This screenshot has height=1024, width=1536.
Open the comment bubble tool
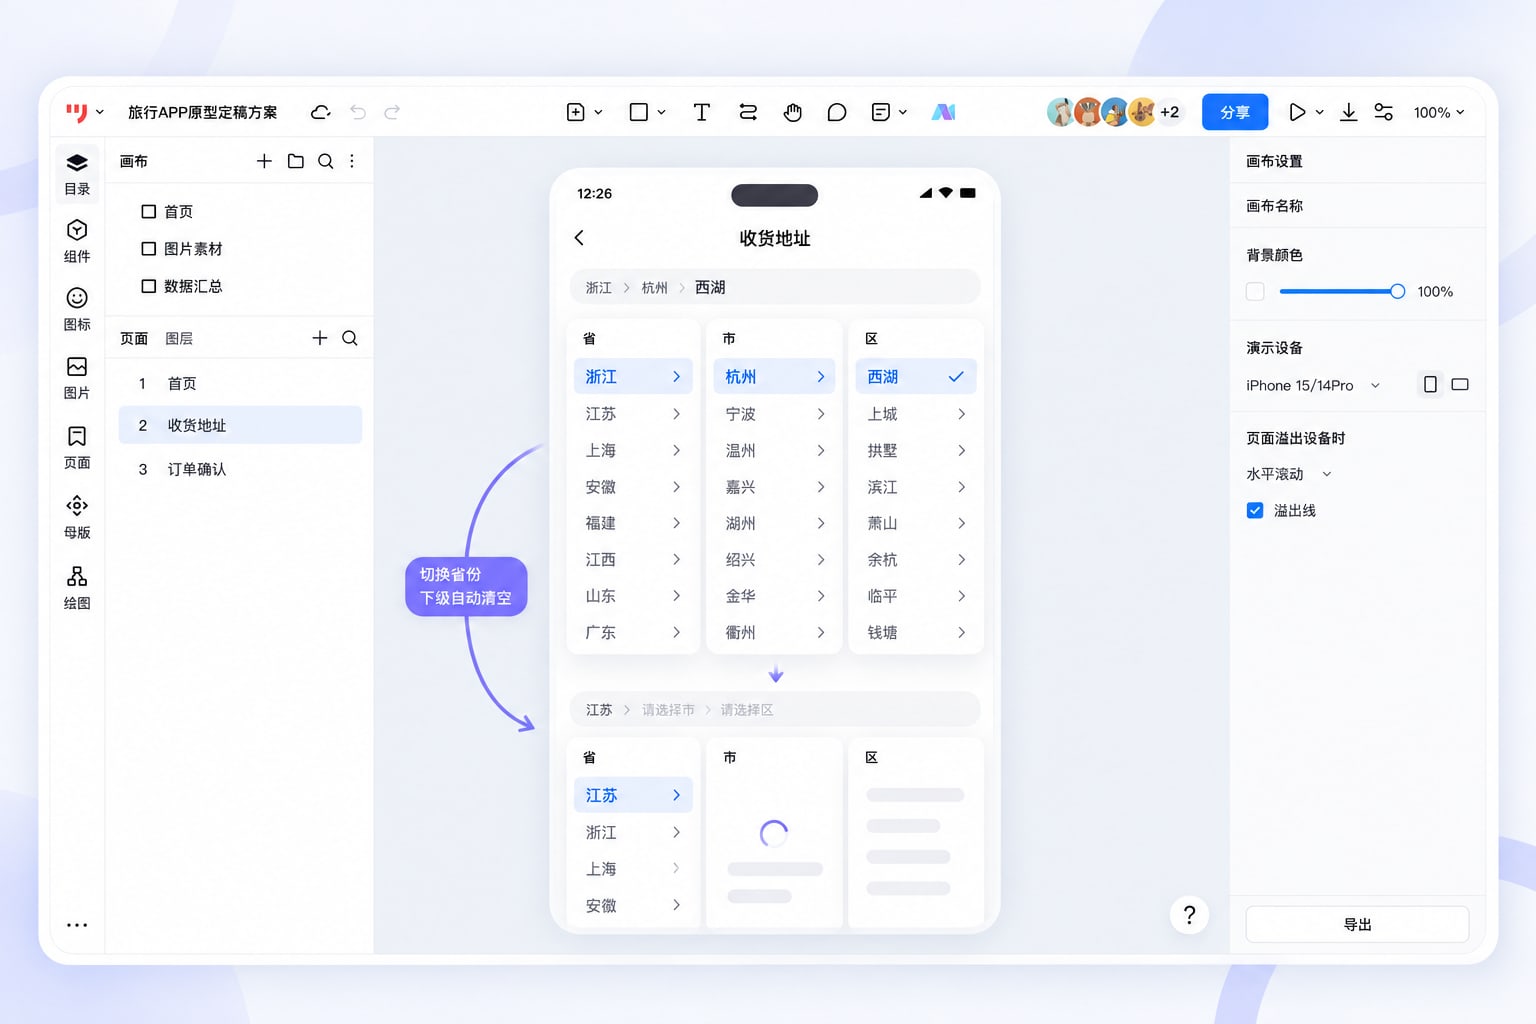pyautogui.click(x=837, y=112)
